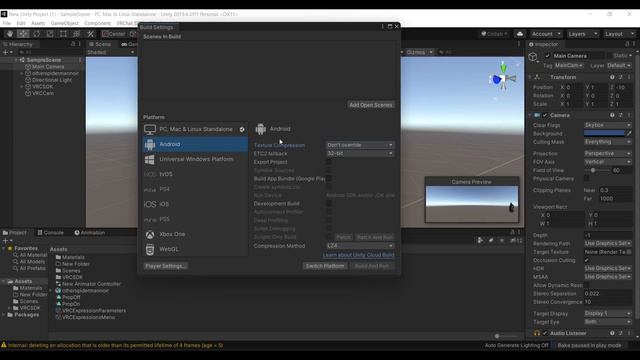This screenshot has height=360, width=640.
Task: Toggle the Static checkbox in Inspector
Action: [x=609, y=56]
